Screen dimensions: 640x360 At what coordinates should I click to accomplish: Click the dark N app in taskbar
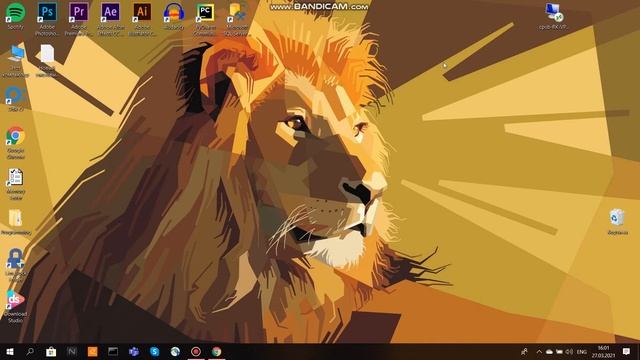coord(71,351)
